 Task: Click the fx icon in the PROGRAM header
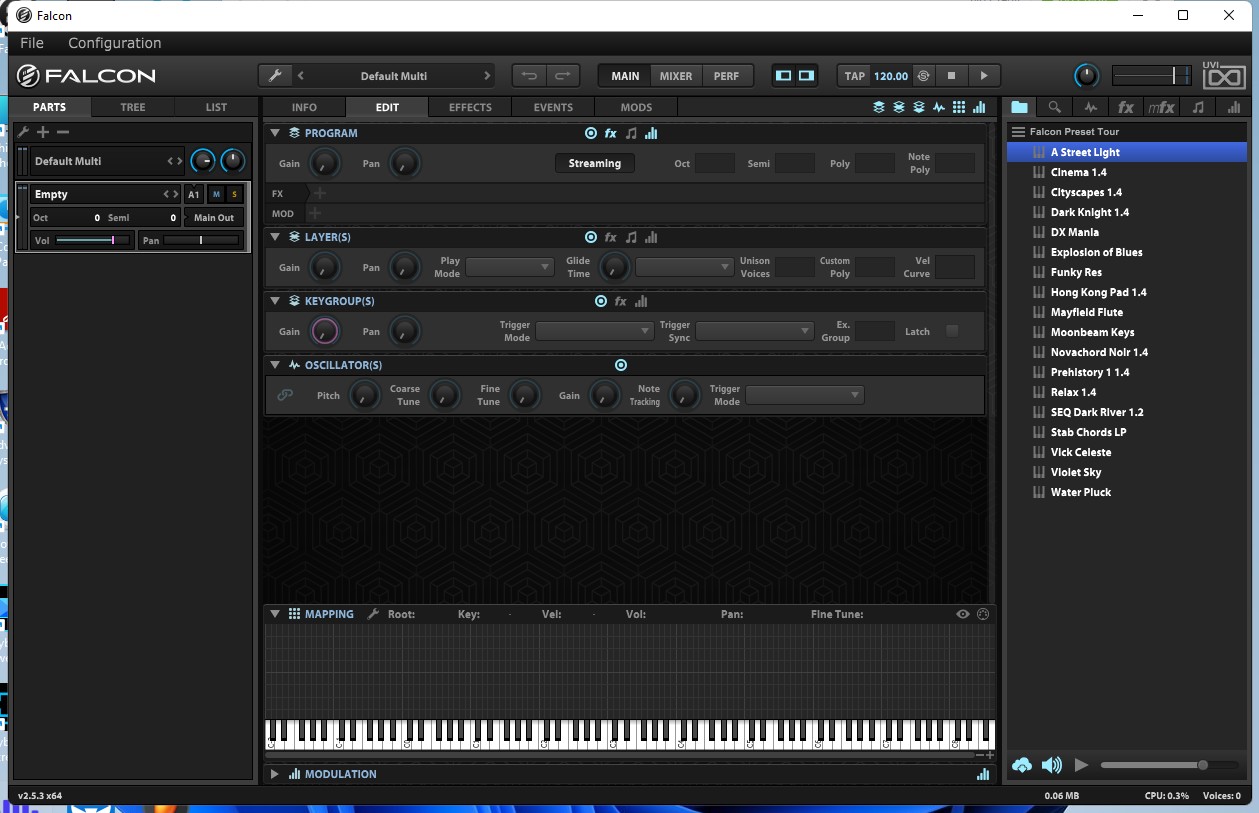[x=611, y=133]
